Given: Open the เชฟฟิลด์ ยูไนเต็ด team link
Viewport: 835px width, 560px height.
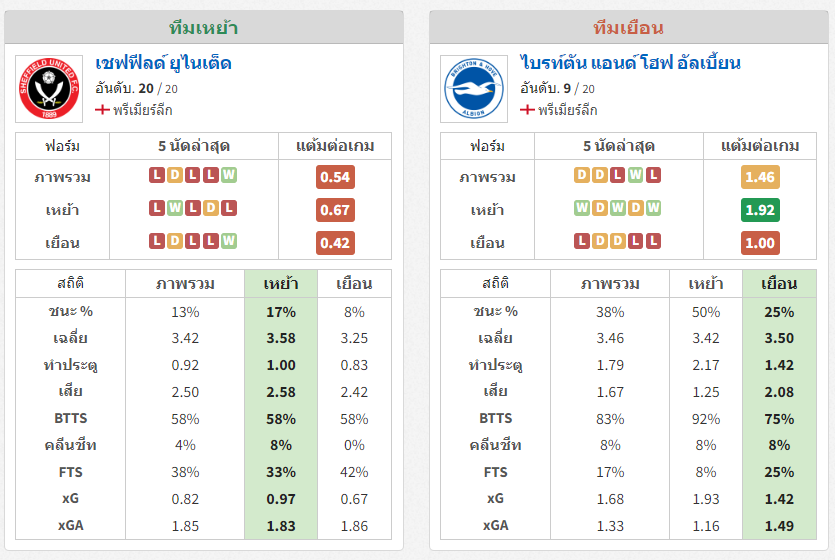Looking at the screenshot, I should click(x=163, y=63).
